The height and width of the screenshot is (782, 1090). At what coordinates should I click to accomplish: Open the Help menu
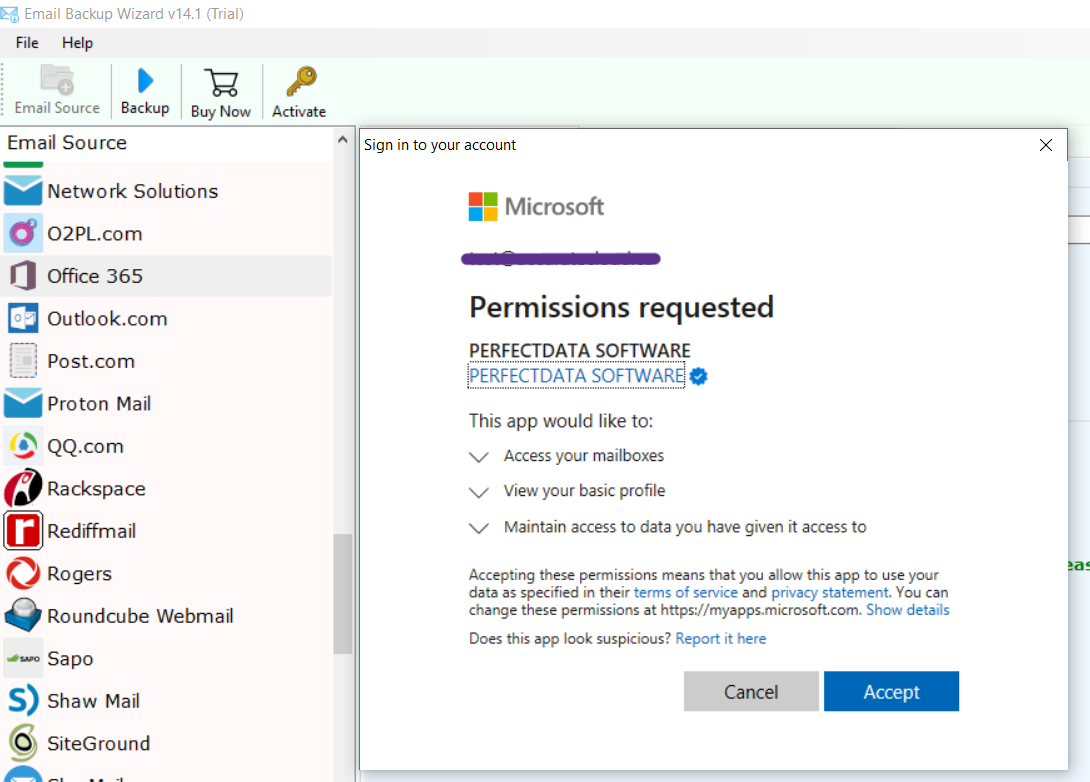tap(77, 42)
